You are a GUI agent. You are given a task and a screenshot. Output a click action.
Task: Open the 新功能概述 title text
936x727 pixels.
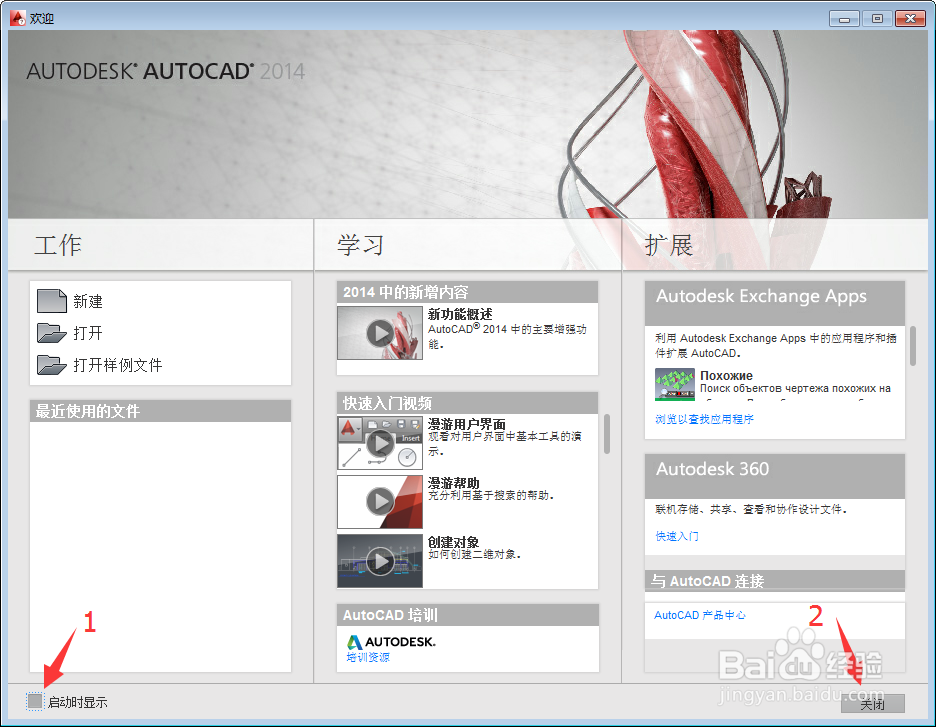(460, 314)
